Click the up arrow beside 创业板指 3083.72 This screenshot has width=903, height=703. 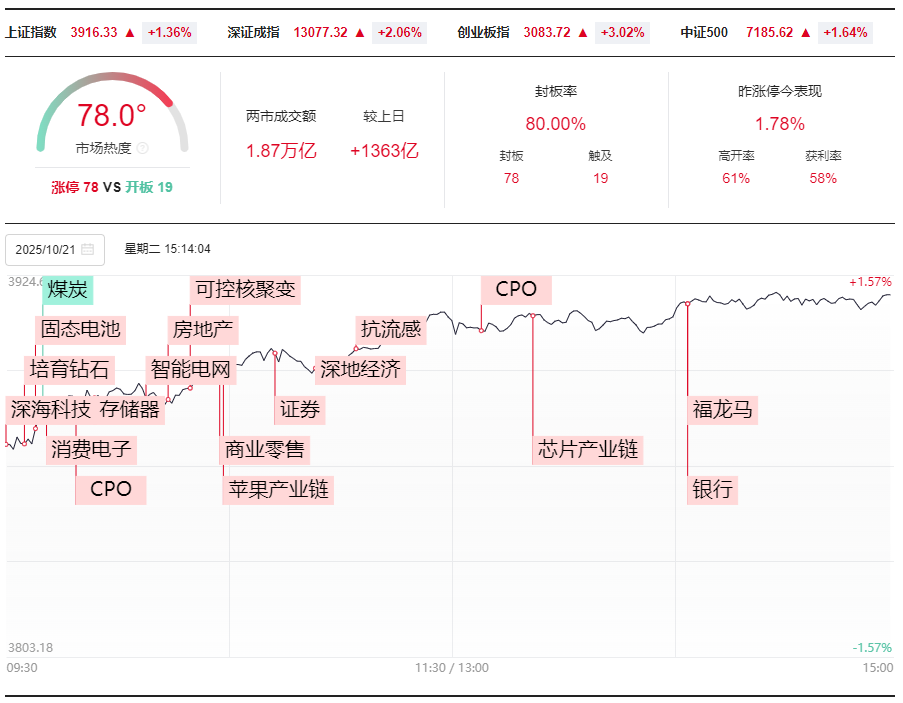tap(583, 33)
